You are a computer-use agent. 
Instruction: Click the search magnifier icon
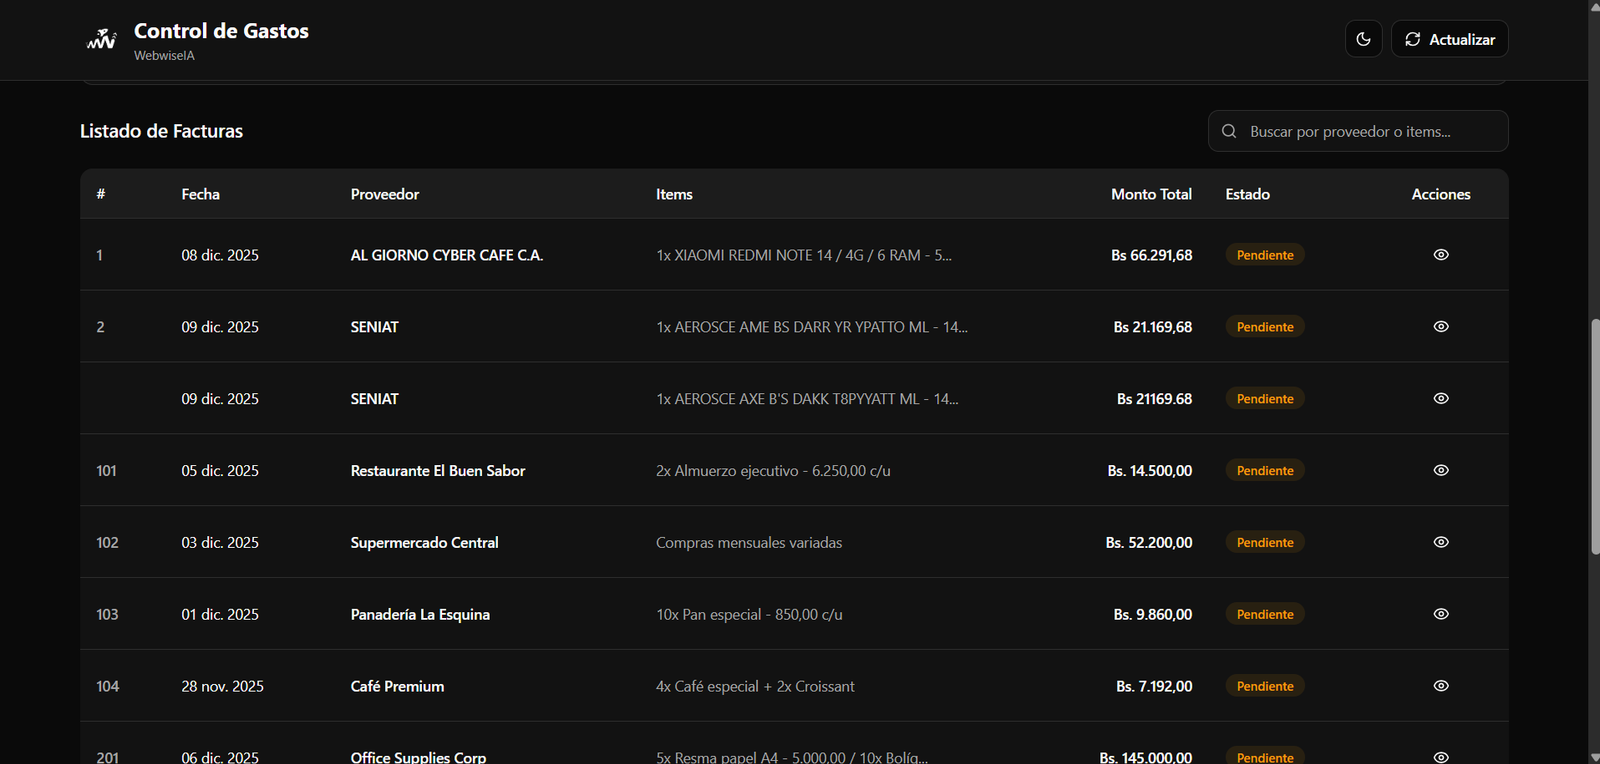[x=1229, y=131]
